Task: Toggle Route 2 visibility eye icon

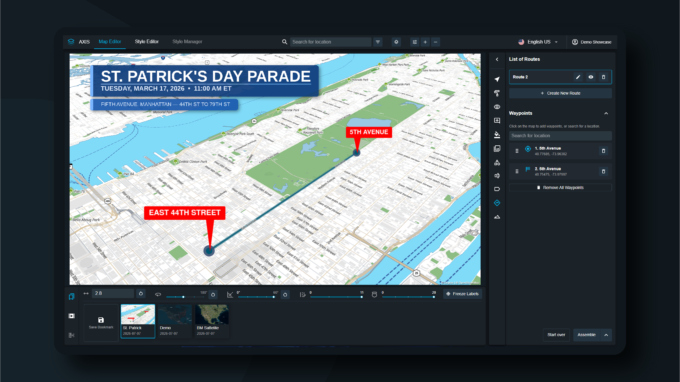Action: (591, 77)
